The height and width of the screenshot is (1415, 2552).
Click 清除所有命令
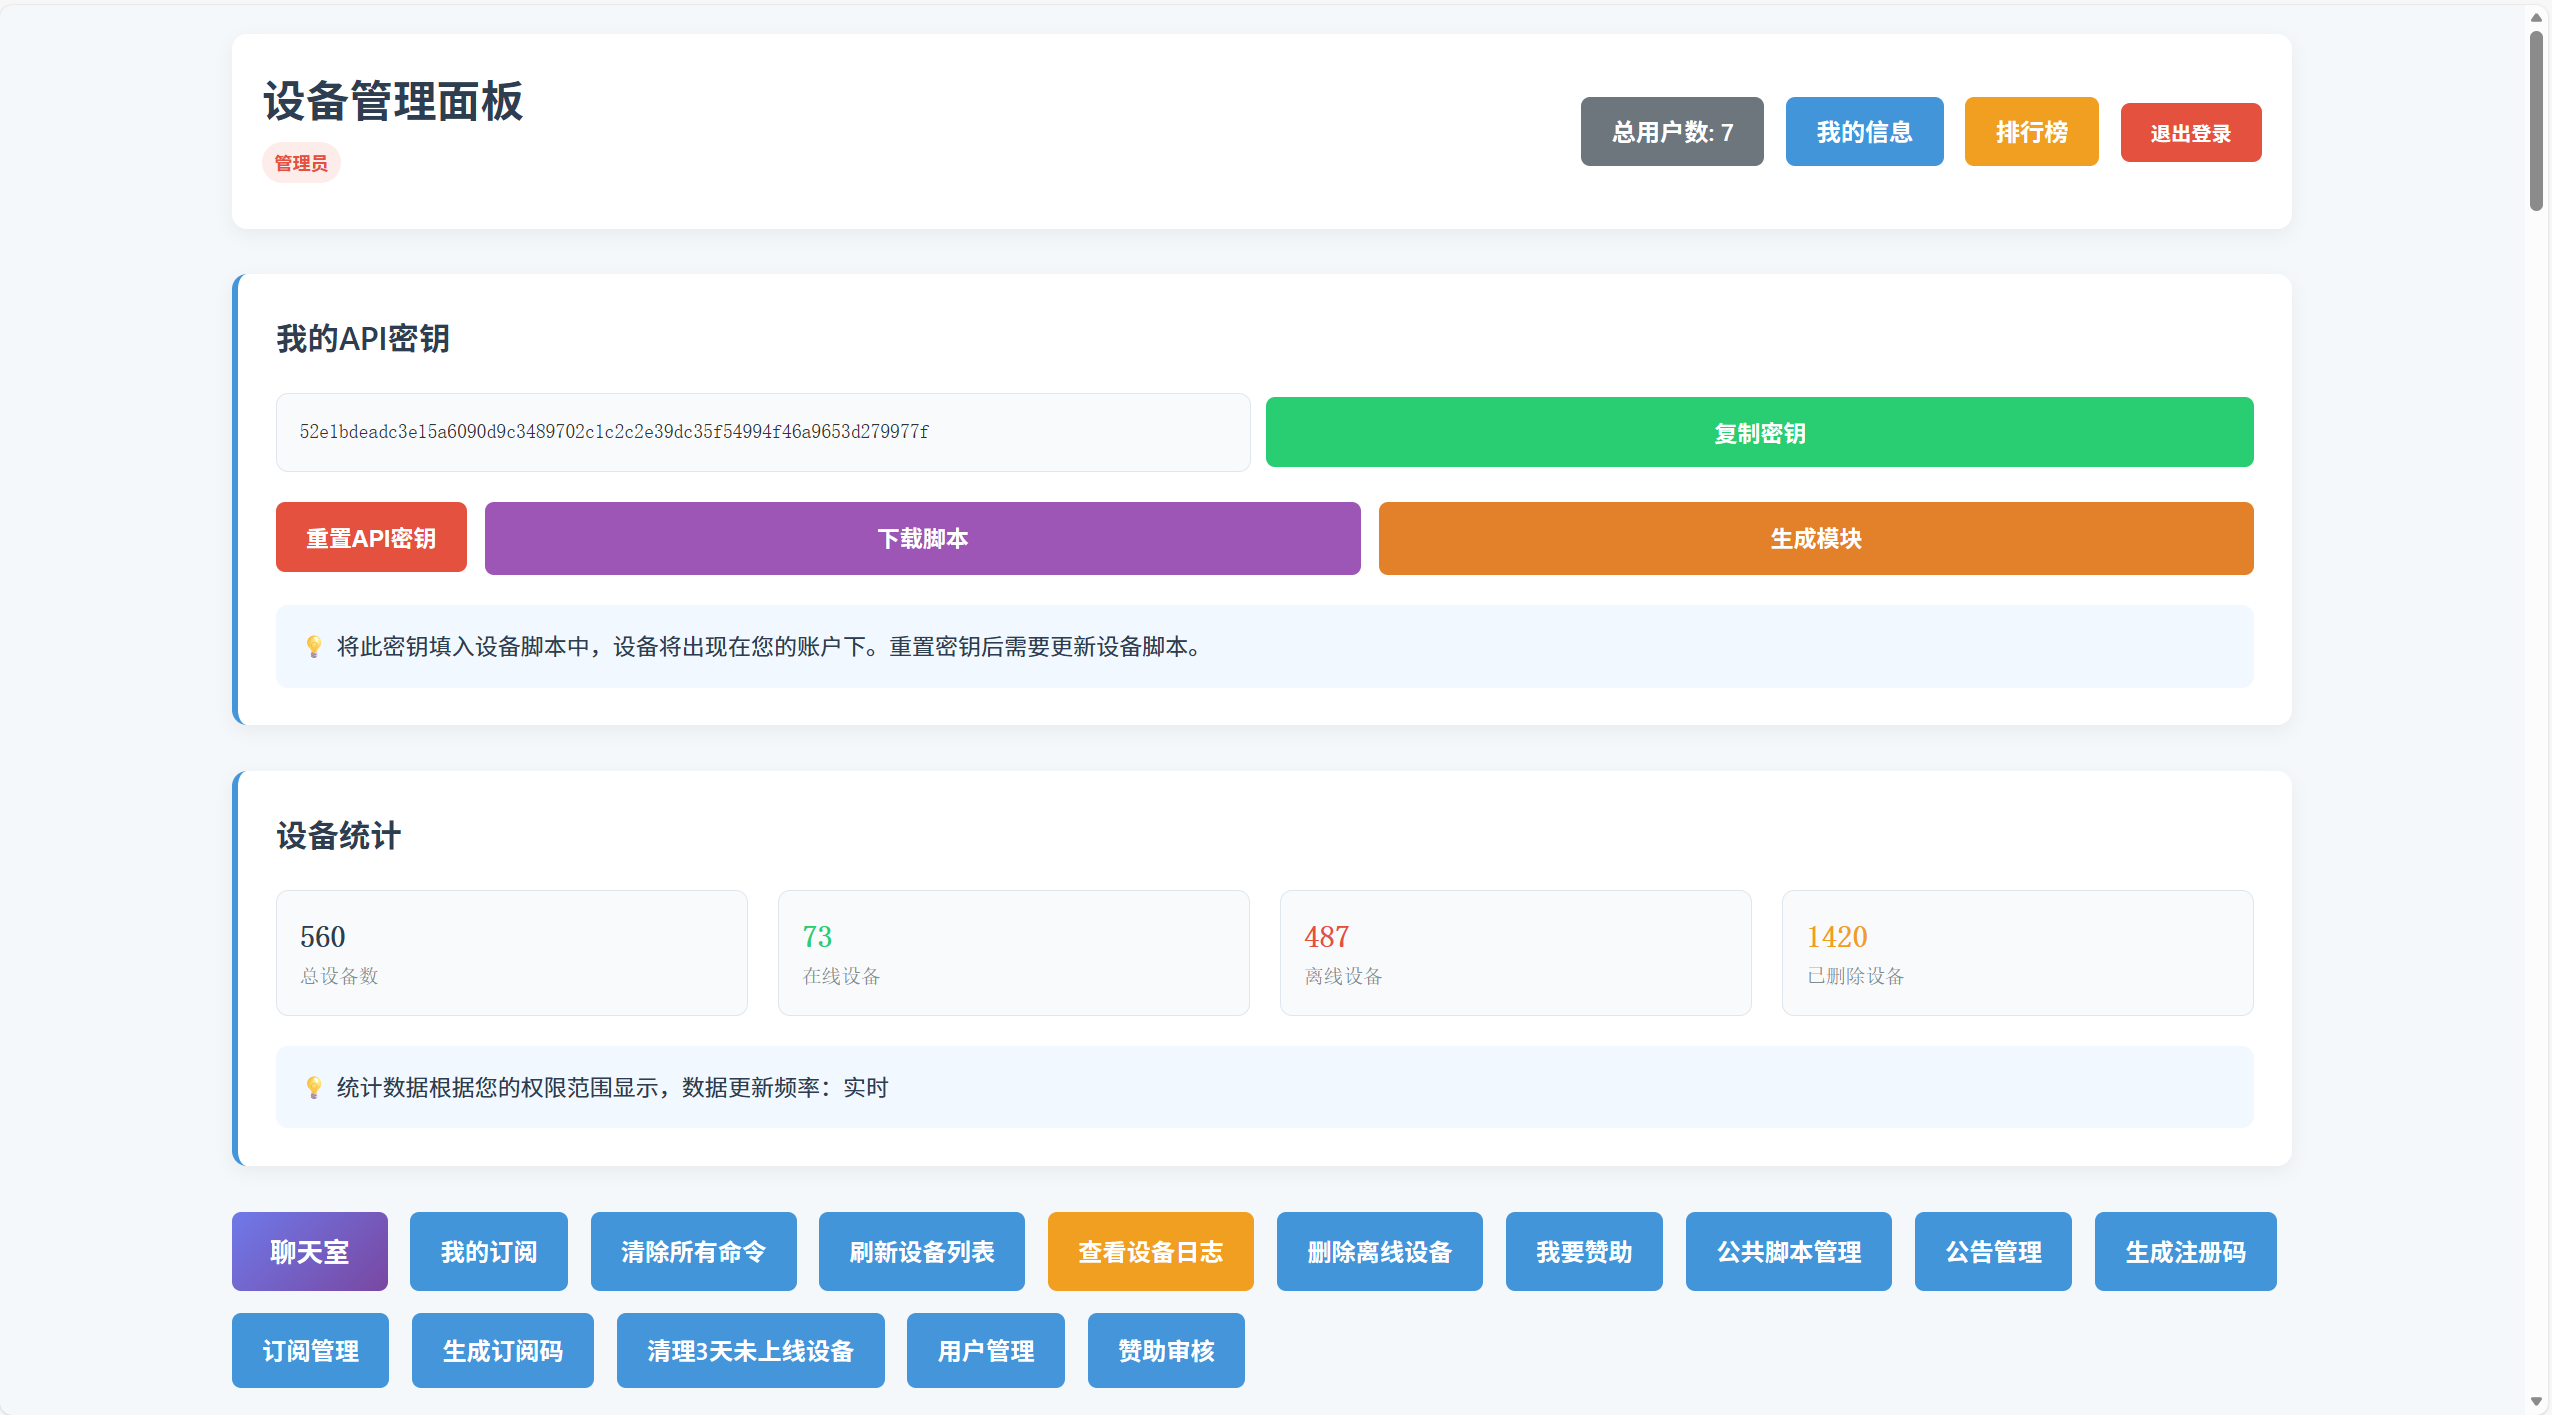693,1251
